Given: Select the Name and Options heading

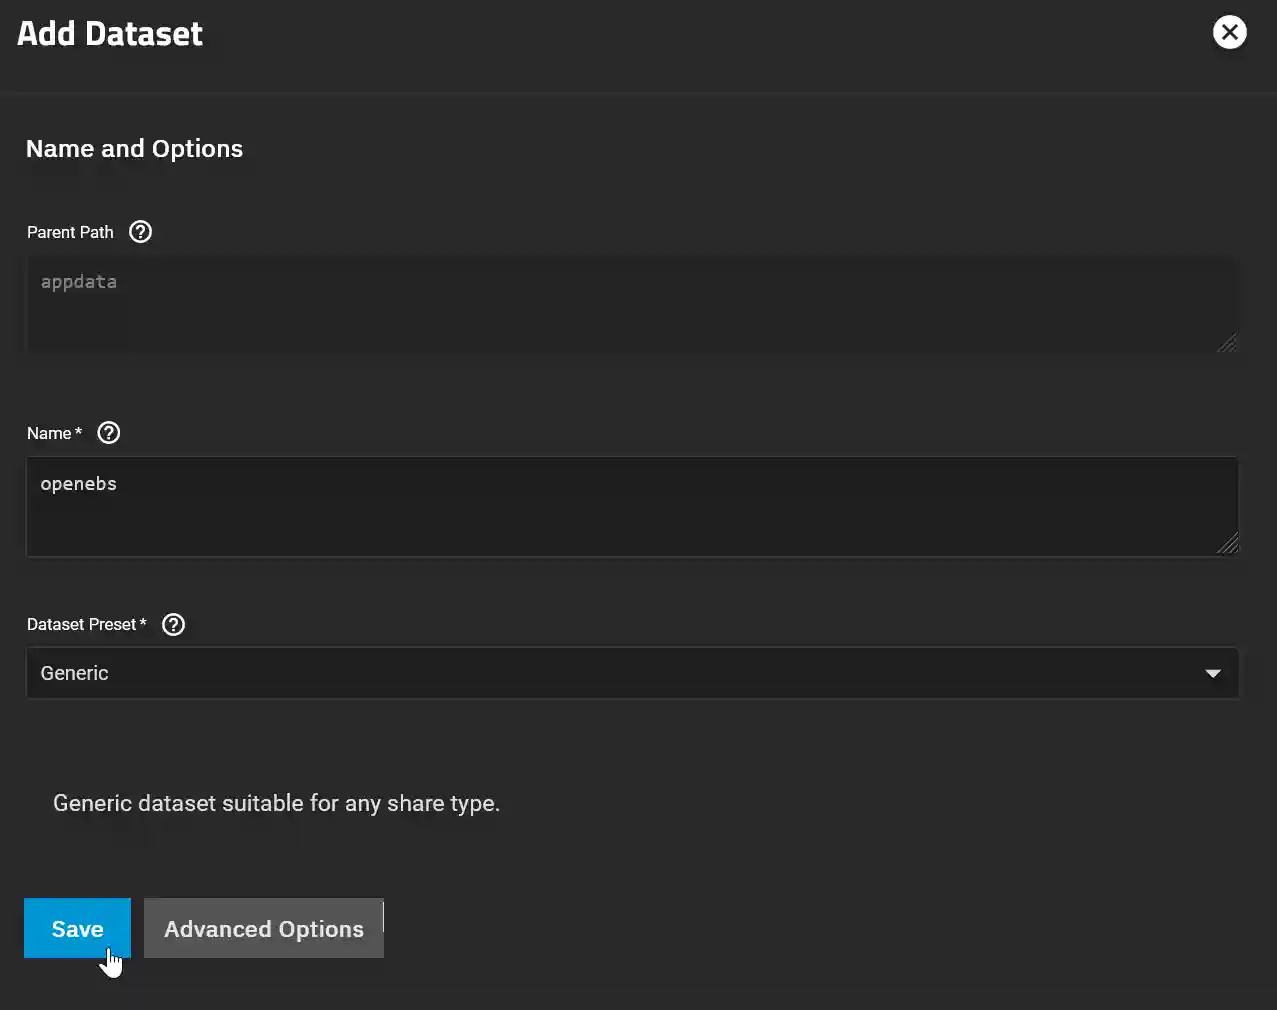Looking at the screenshot, I should click(134, 148).
